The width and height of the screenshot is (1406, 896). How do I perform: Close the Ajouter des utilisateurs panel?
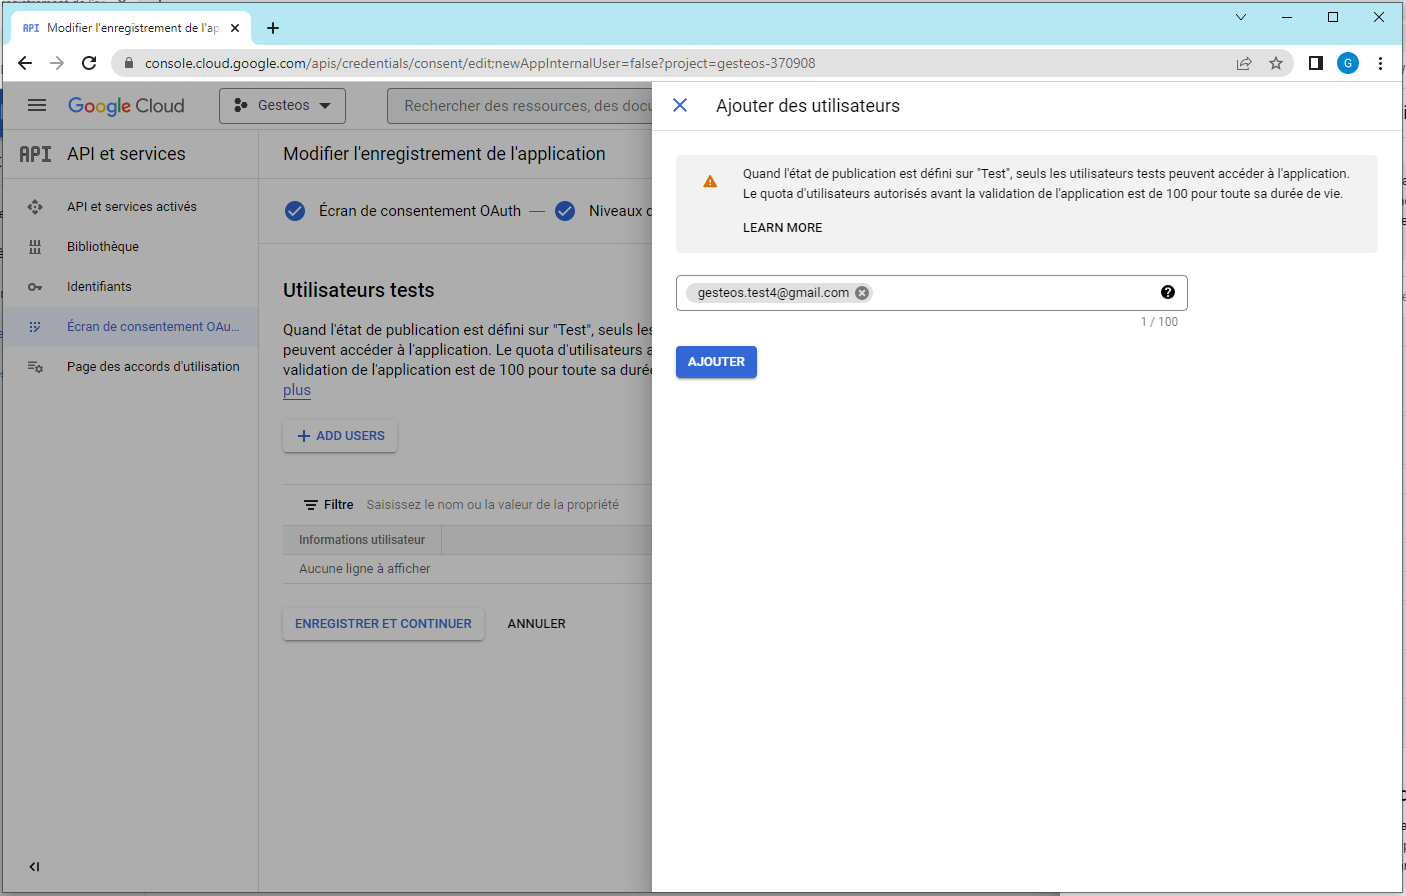click(x=680, y=105)
